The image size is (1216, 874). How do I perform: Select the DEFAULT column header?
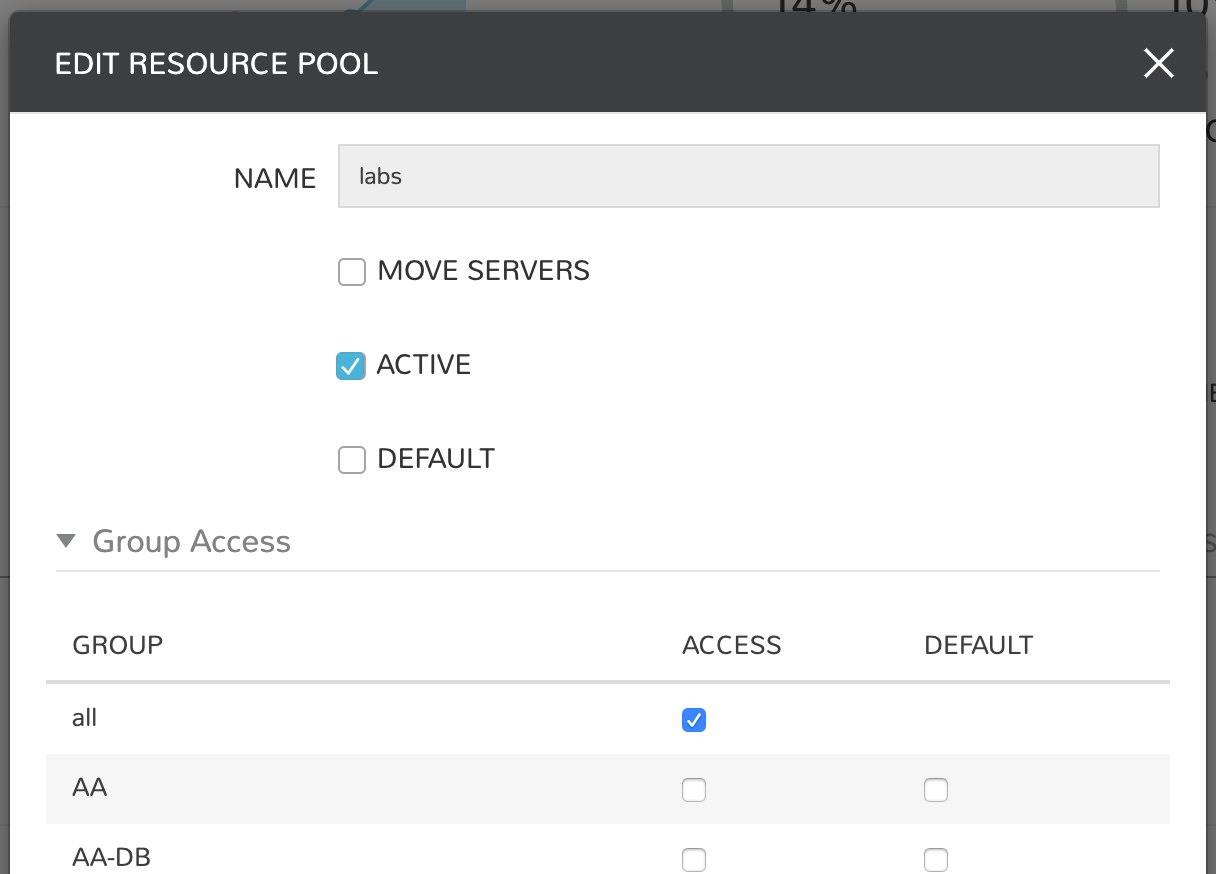pos(978,645)
